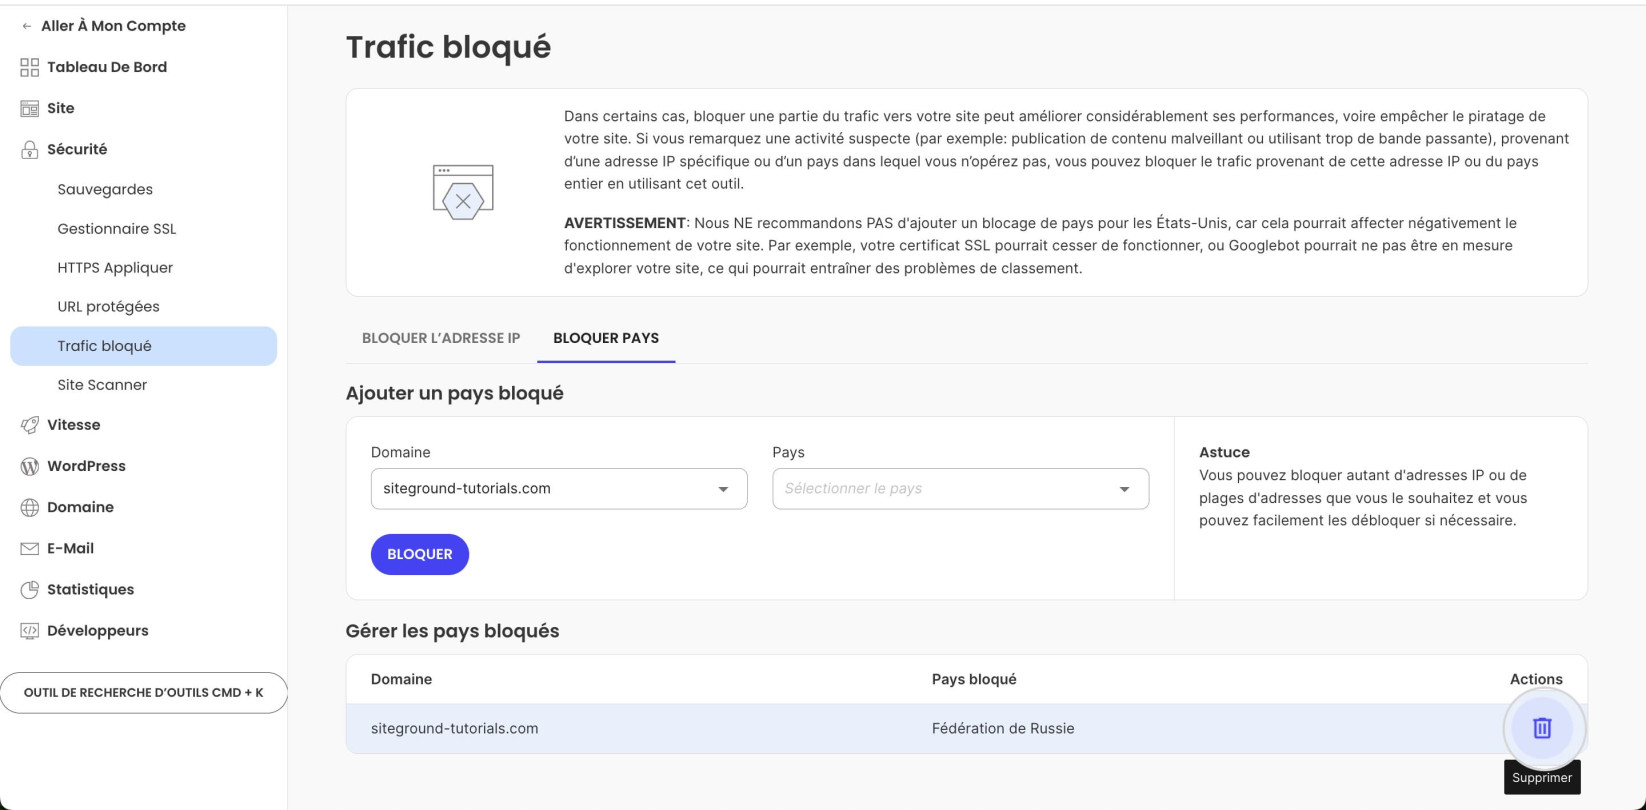Image resolution: width=1646 pixels, height=810 pixels.
Task: Expand the WordPress section label
Action: [x=86, y=466]
